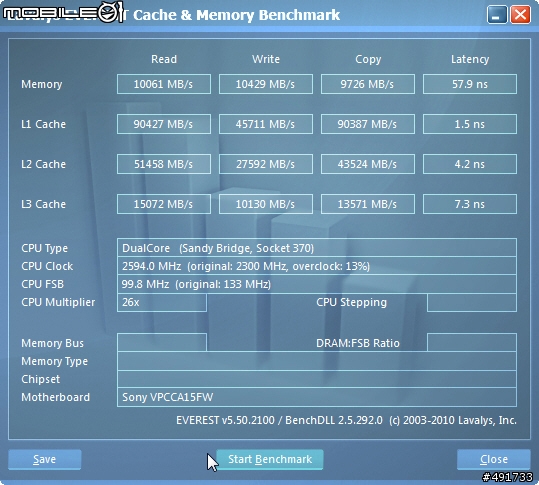Click the empty Memory Type field
Viewport: 539px width, 485px height.
point(317,361)
